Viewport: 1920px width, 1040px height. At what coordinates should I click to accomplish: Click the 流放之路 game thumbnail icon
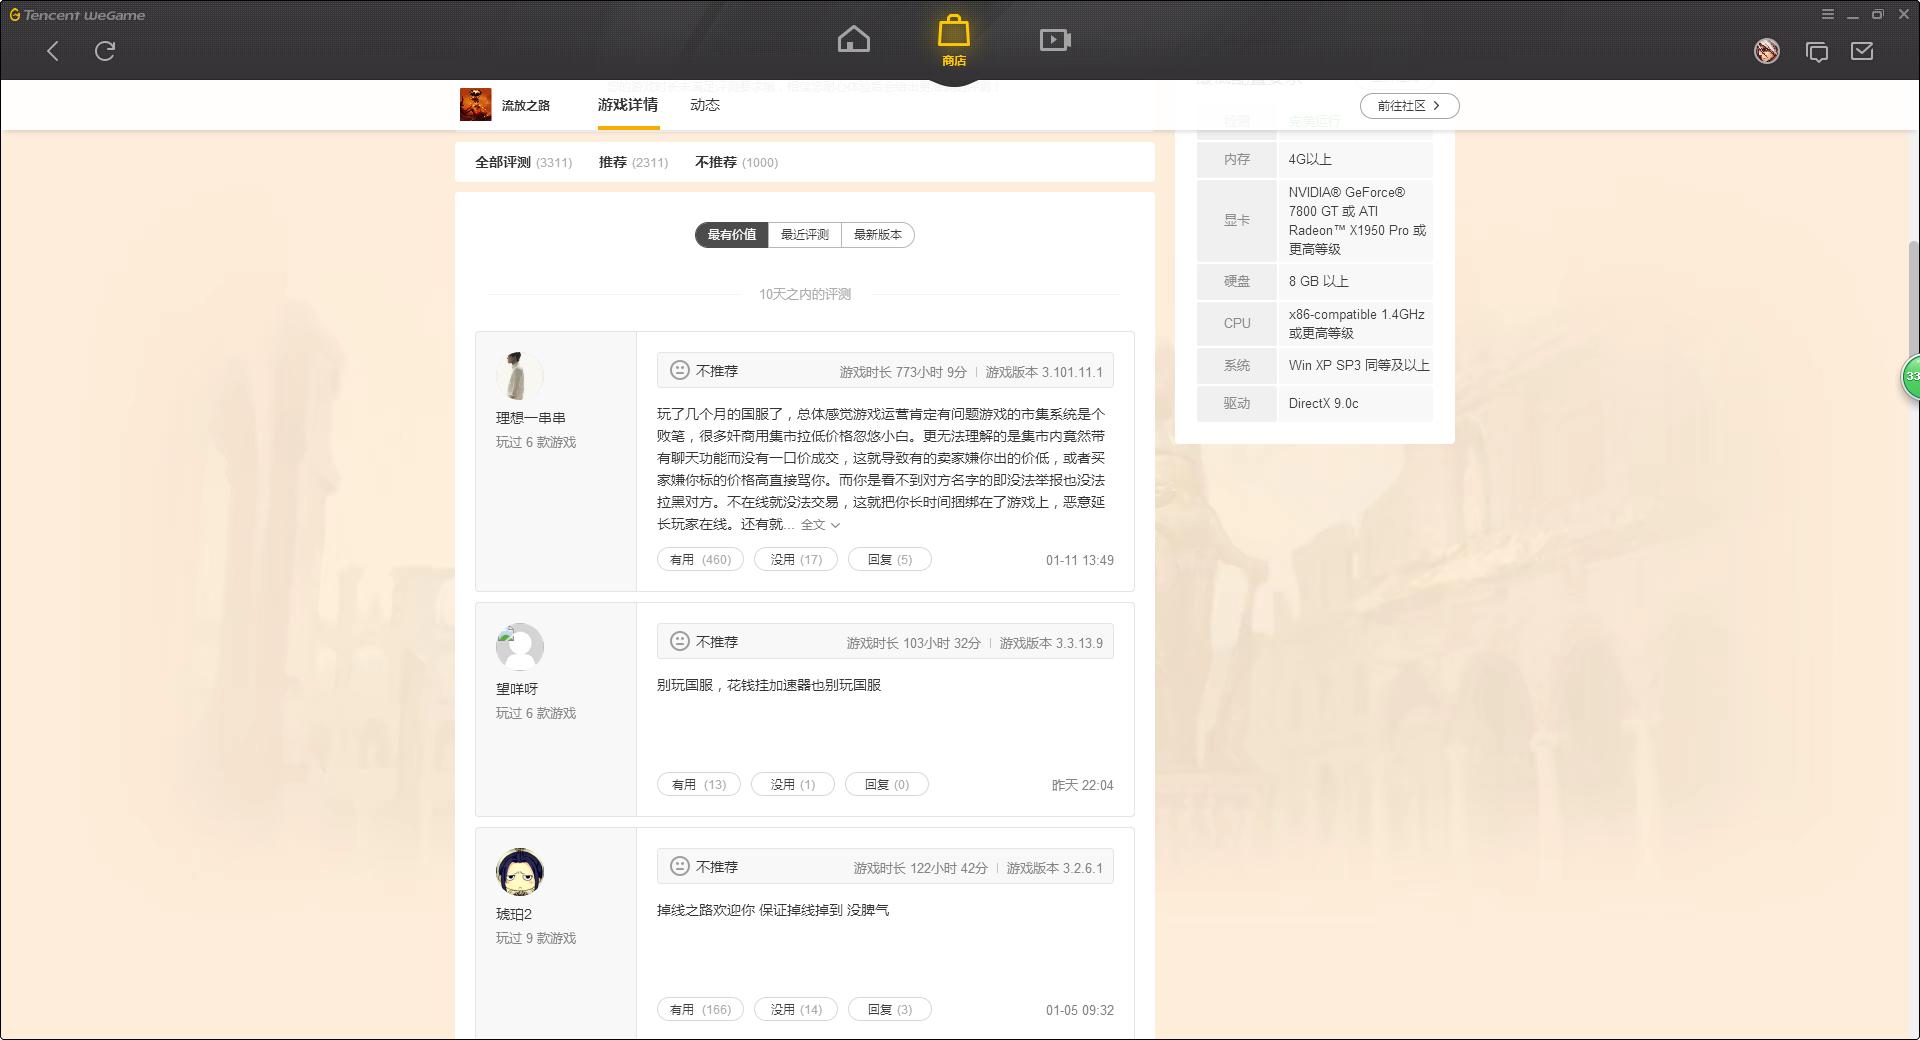[x=473, y=104]
